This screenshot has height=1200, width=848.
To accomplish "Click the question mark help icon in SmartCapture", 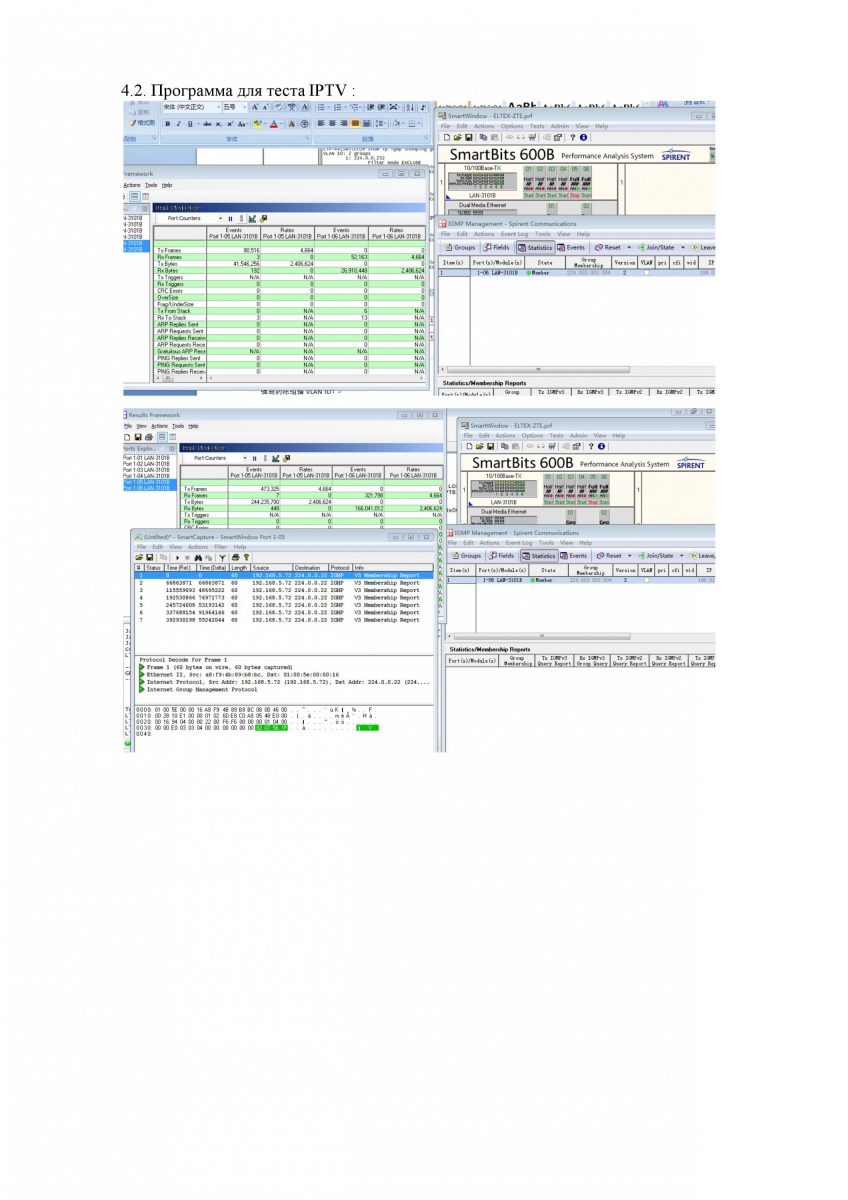I will 244,557.
